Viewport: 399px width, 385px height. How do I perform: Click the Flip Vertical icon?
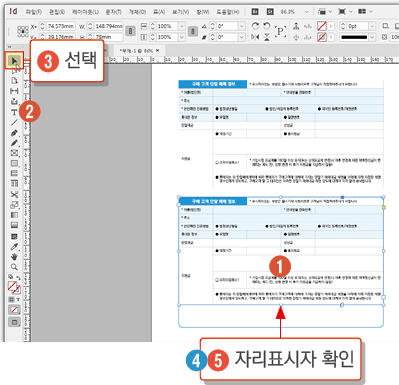267,37
